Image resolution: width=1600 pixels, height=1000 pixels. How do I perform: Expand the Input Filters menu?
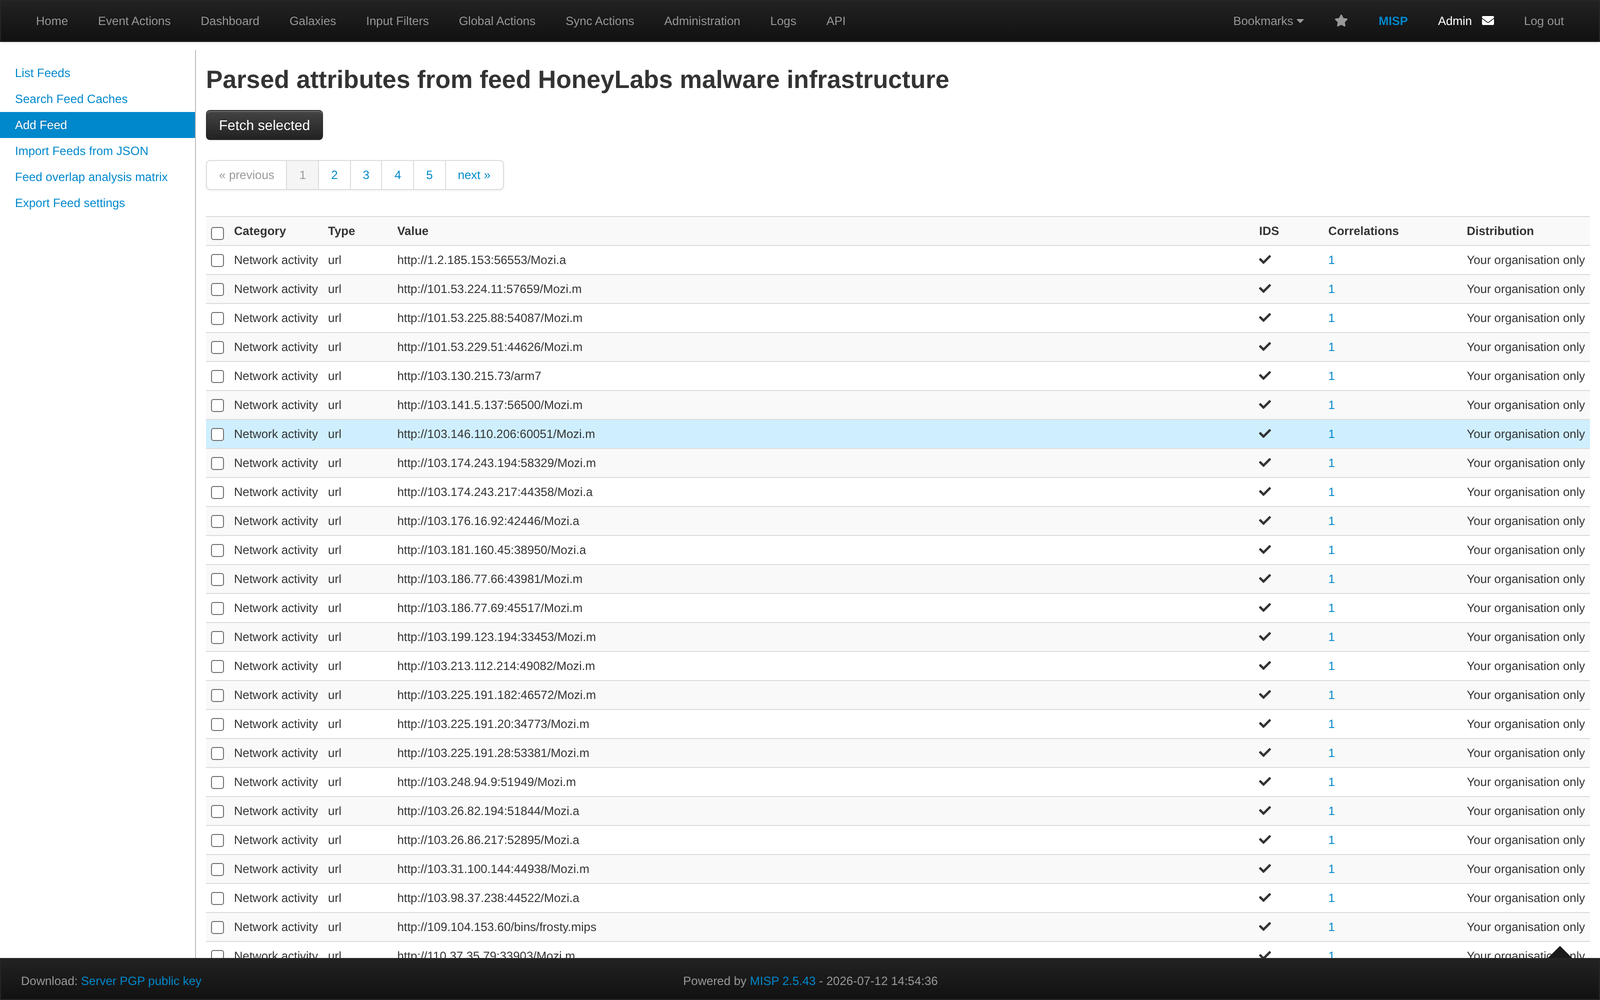[397, 21]
